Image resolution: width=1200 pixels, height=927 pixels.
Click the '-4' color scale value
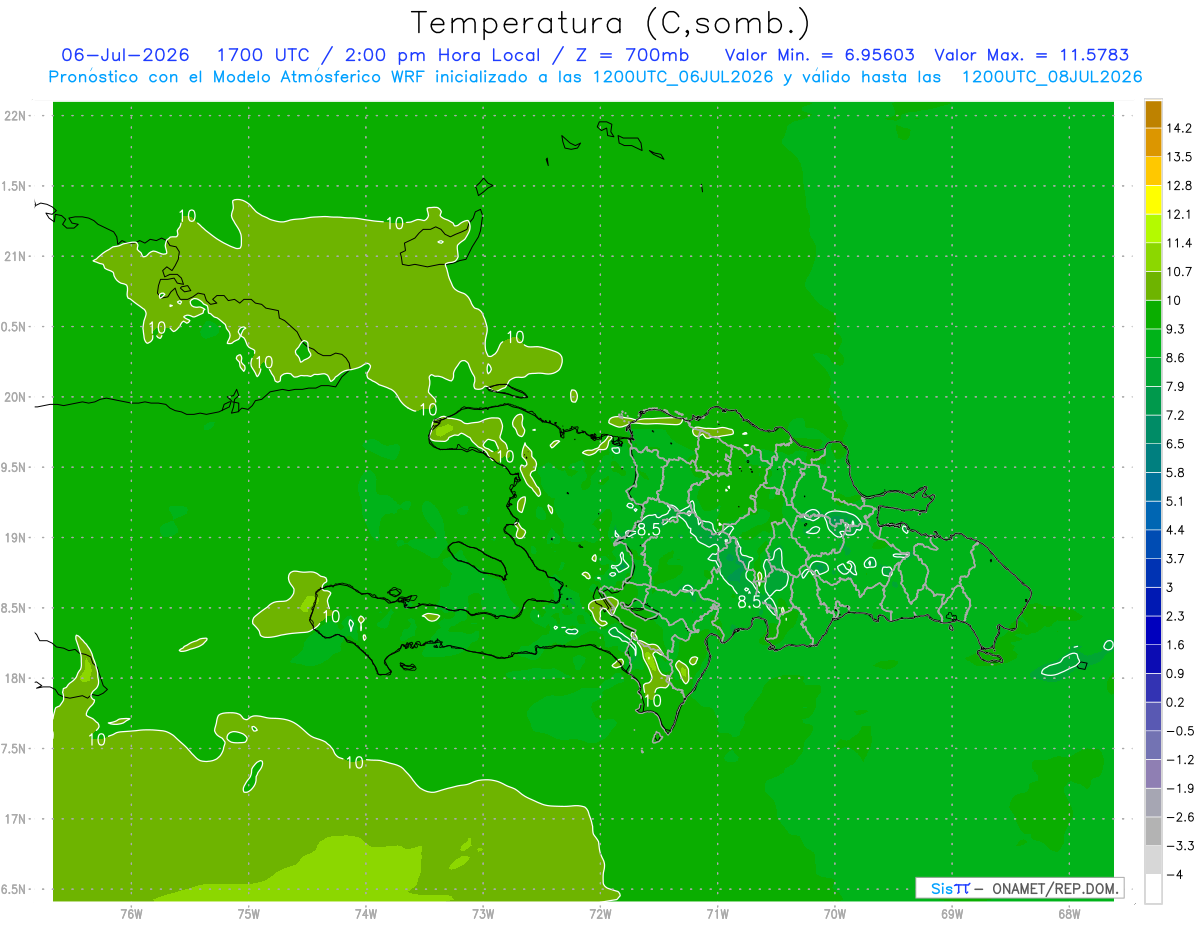pos(1174,875)
